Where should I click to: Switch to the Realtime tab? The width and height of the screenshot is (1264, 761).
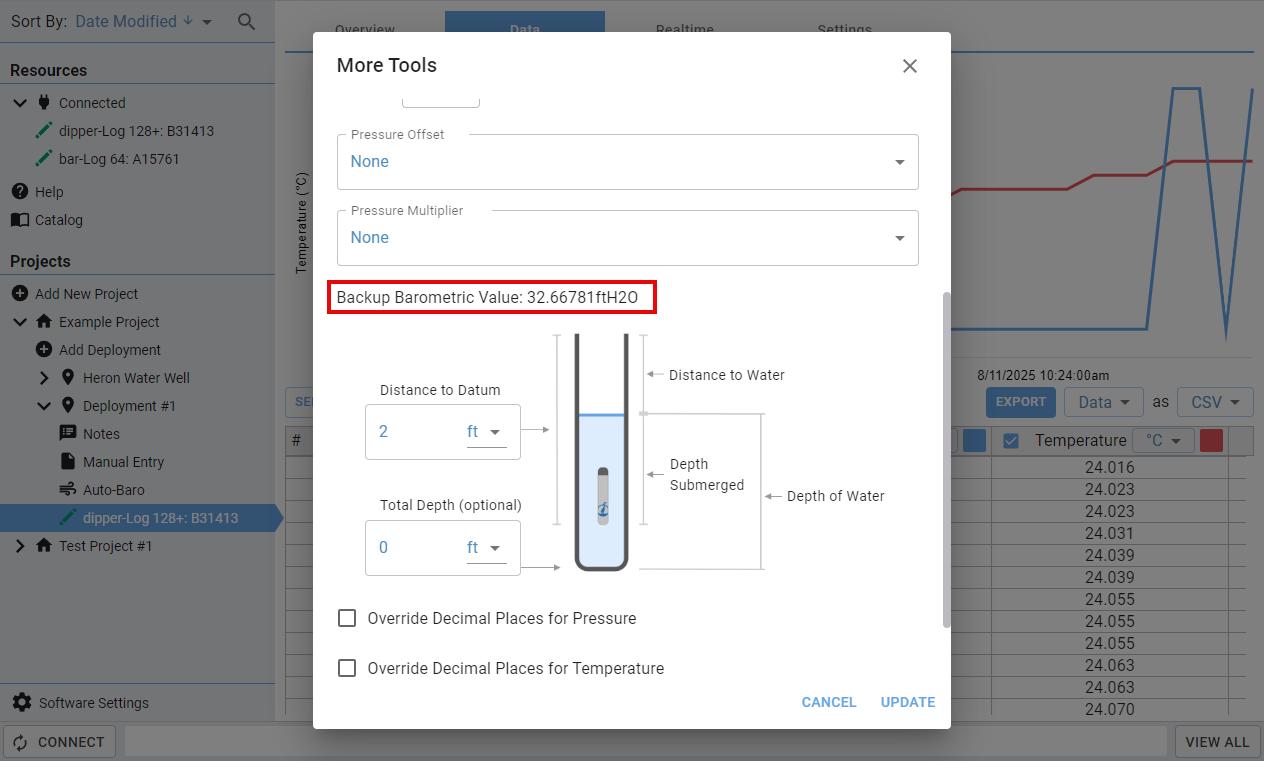click(x=684, y=29)
